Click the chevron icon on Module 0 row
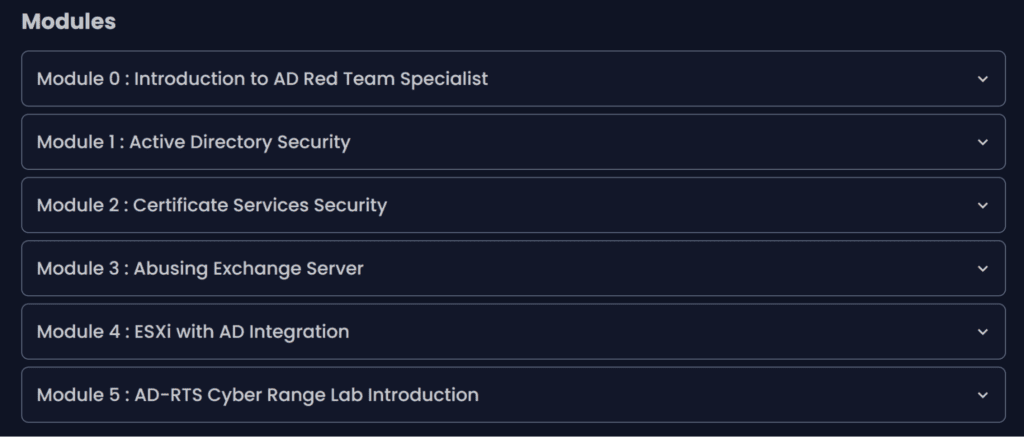Screen dimensions: 1024x437 pos(983,79)
